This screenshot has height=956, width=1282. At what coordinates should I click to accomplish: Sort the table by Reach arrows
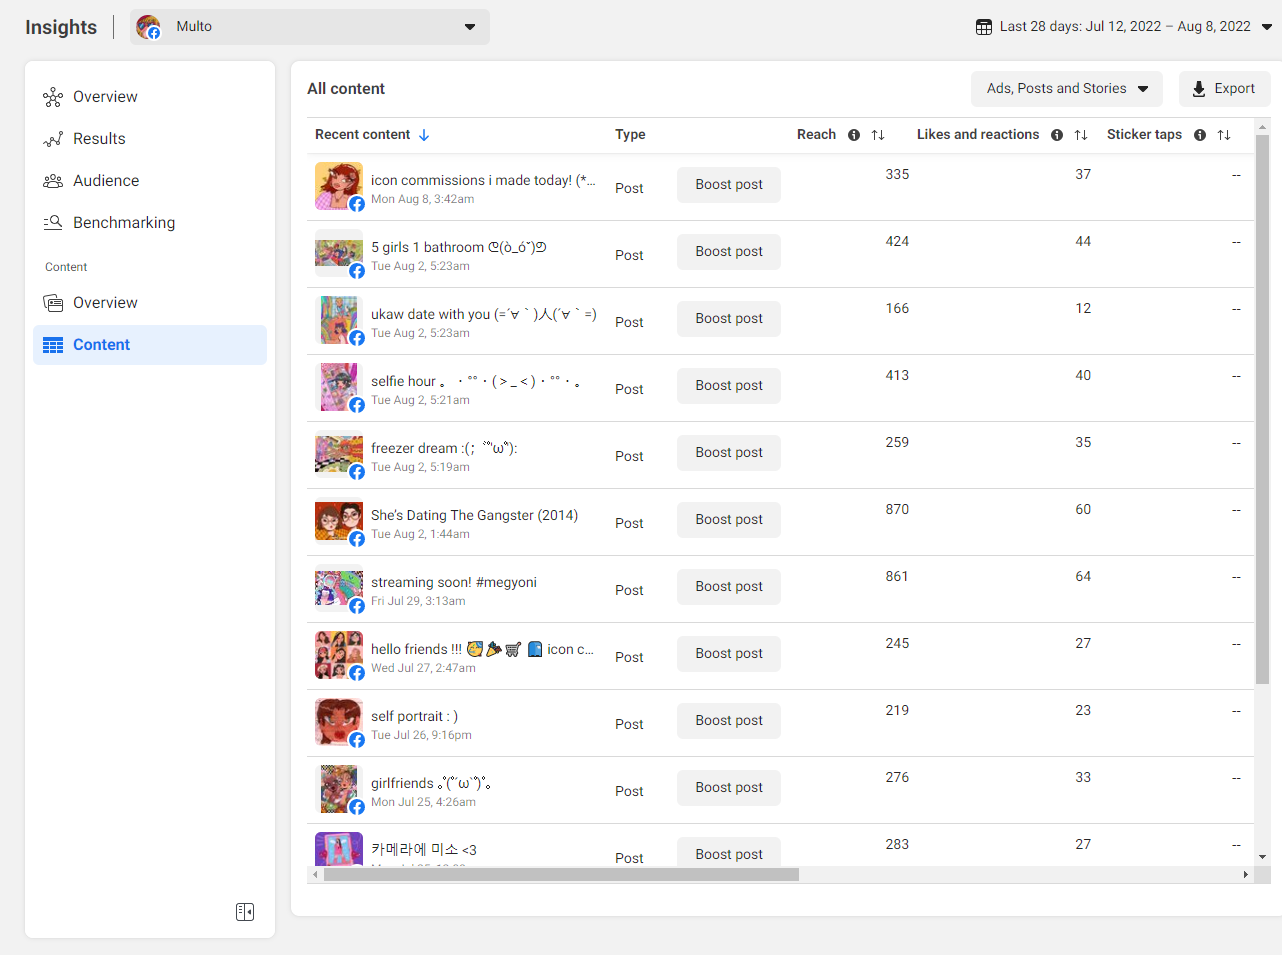pyautogui.click(x=878, y=135)
